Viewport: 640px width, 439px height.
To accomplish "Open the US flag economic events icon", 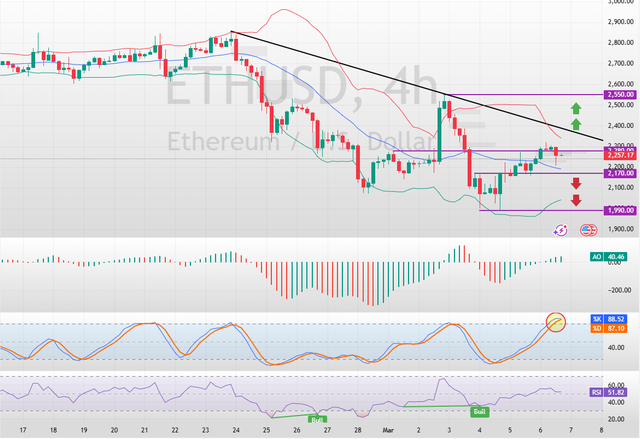I will tap(589, 230).
